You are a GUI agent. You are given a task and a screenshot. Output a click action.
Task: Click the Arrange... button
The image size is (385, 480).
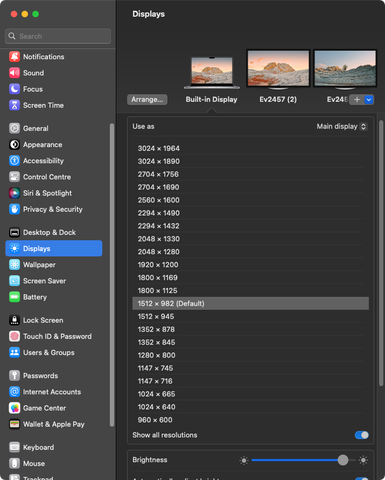(x=147, y=100)
